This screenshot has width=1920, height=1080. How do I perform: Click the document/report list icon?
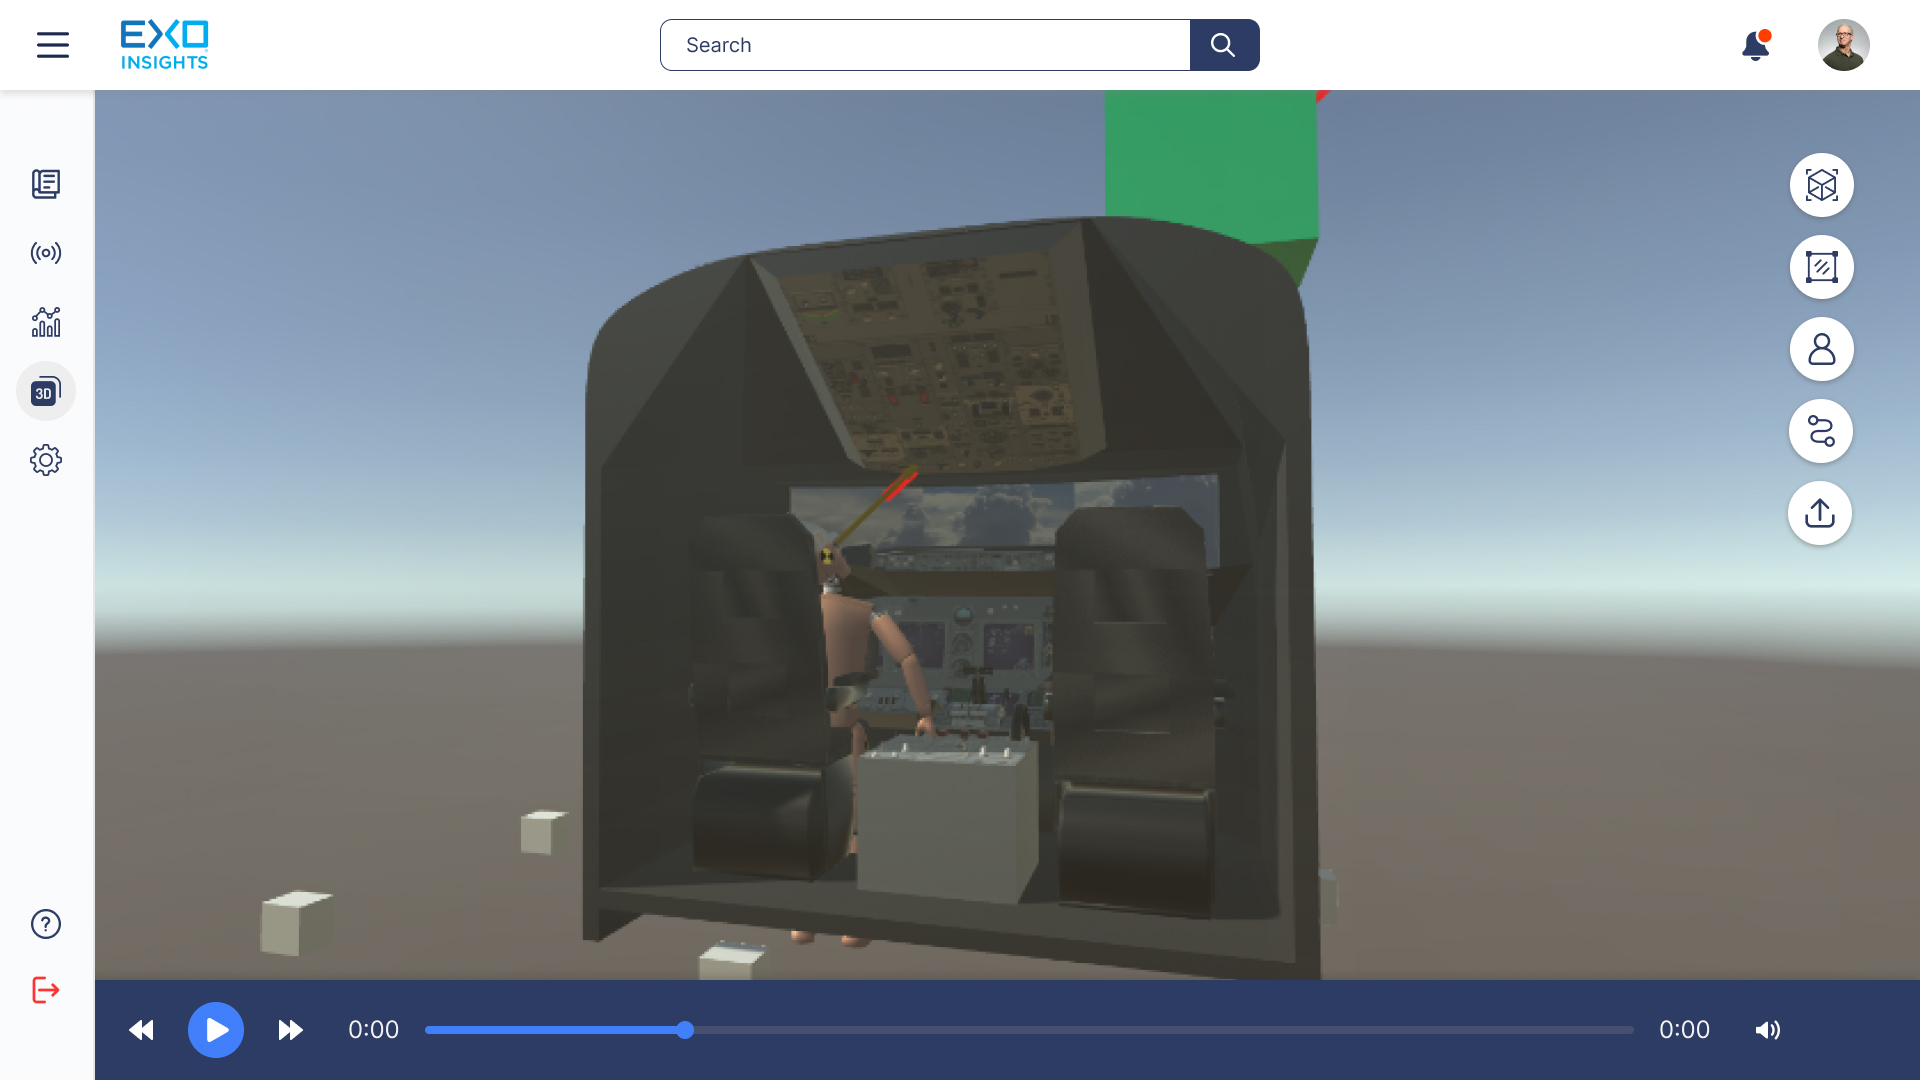pos(47,183)
